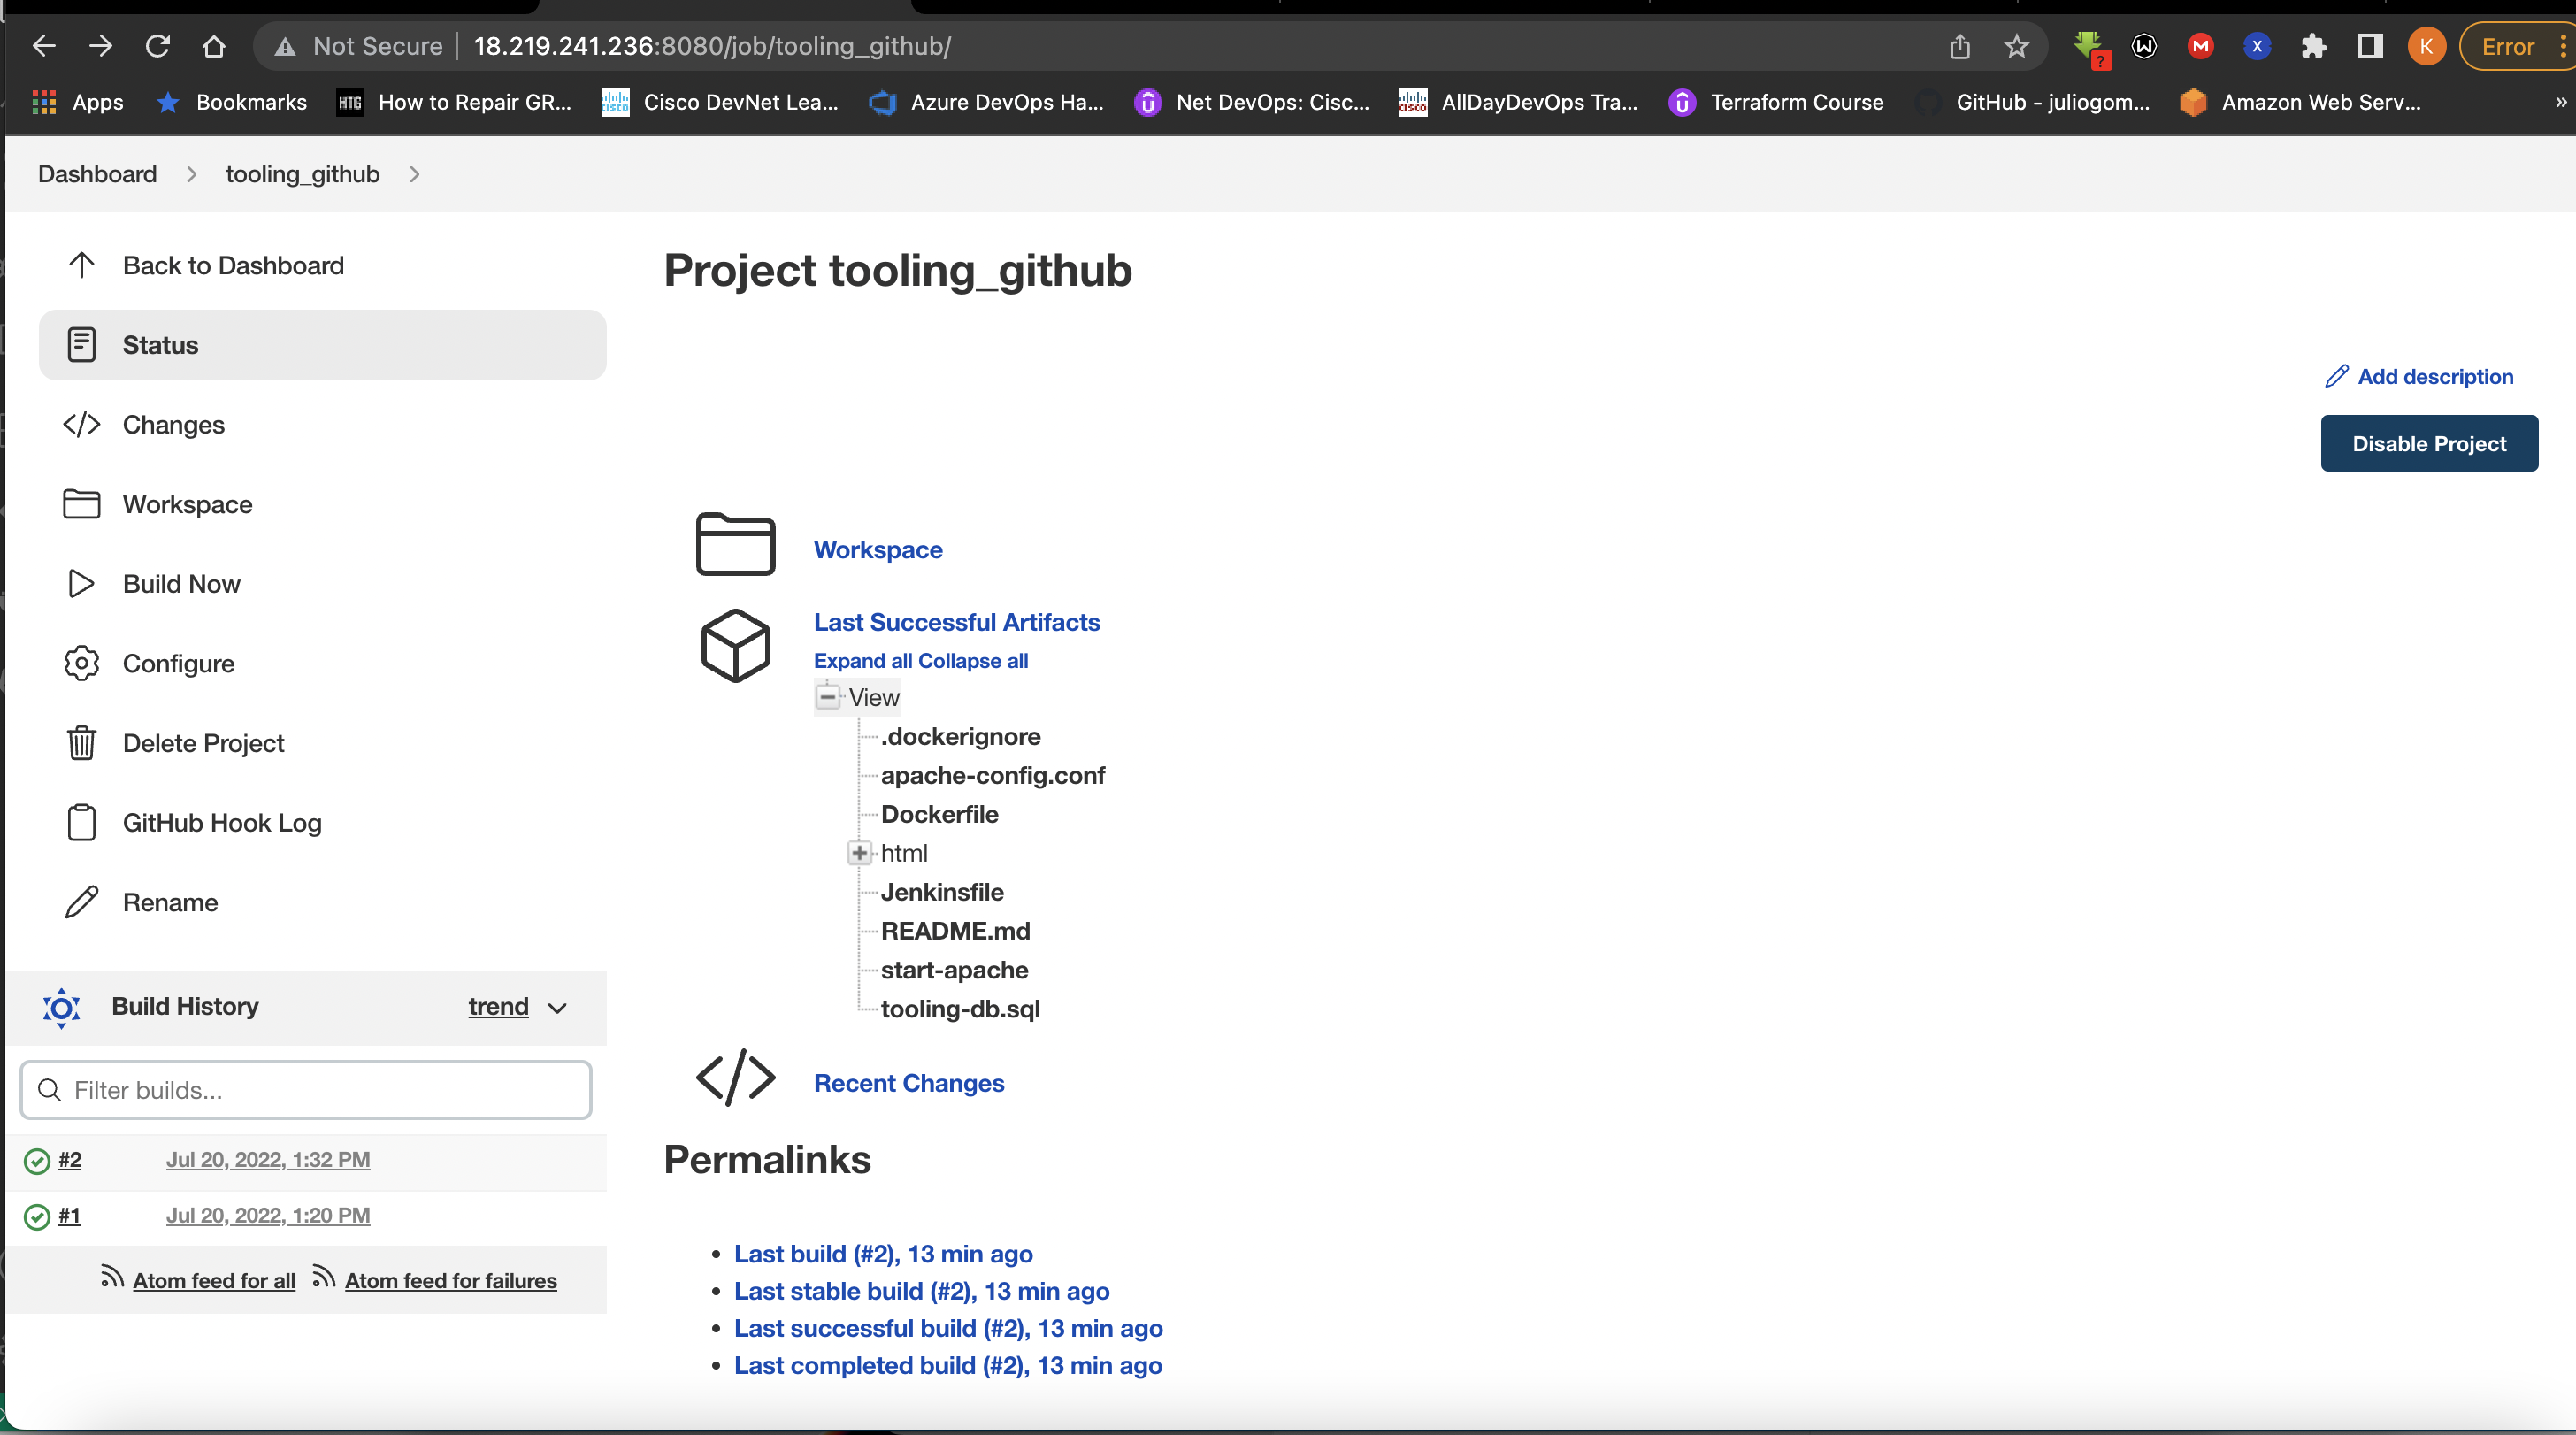Click the Delete Project trash icon

(81, 743)
